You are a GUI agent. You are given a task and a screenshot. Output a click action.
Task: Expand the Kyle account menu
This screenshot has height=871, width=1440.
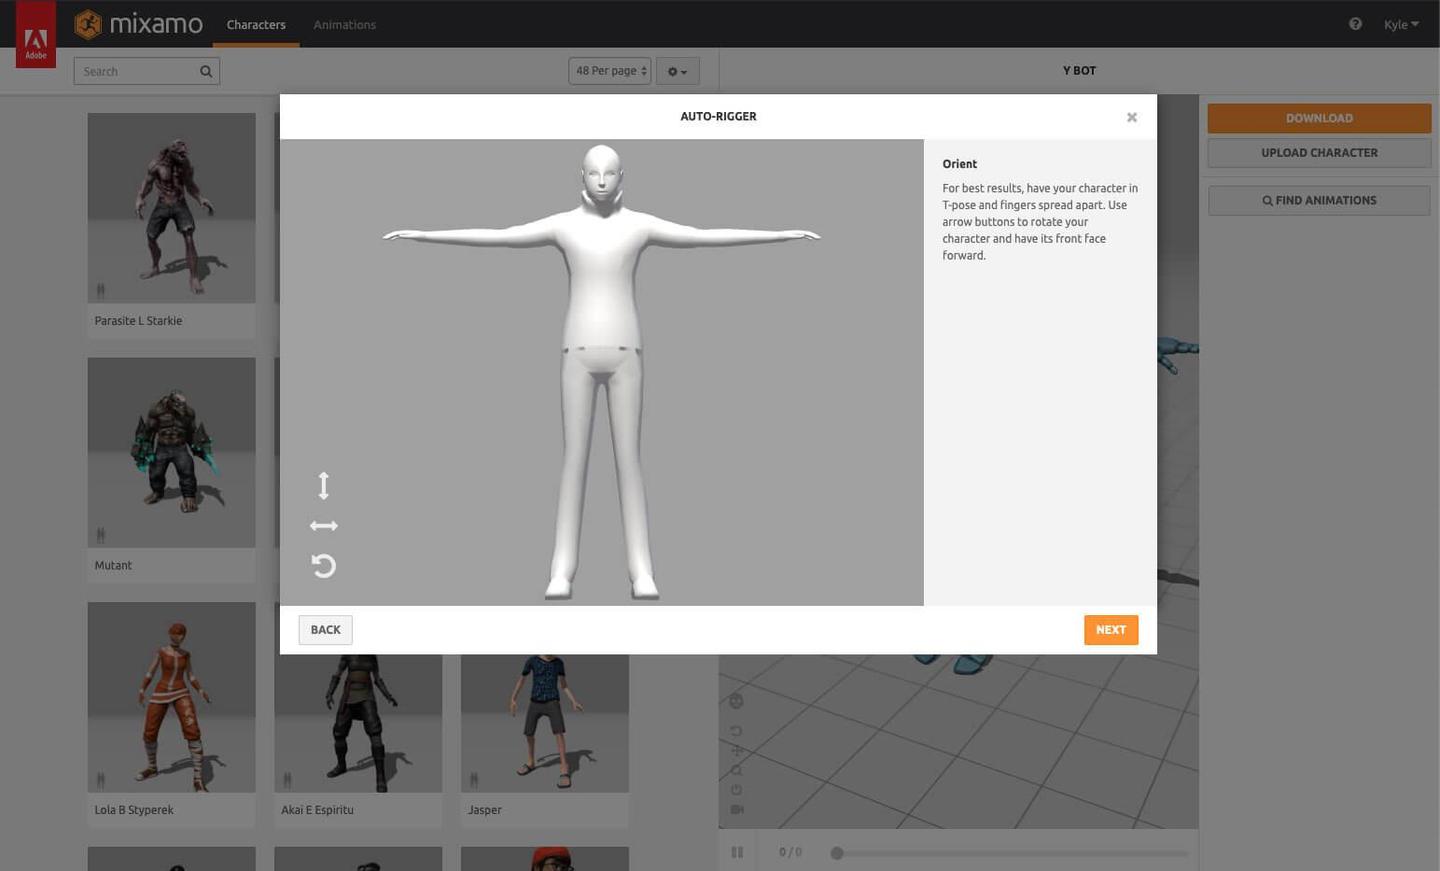1400,23
